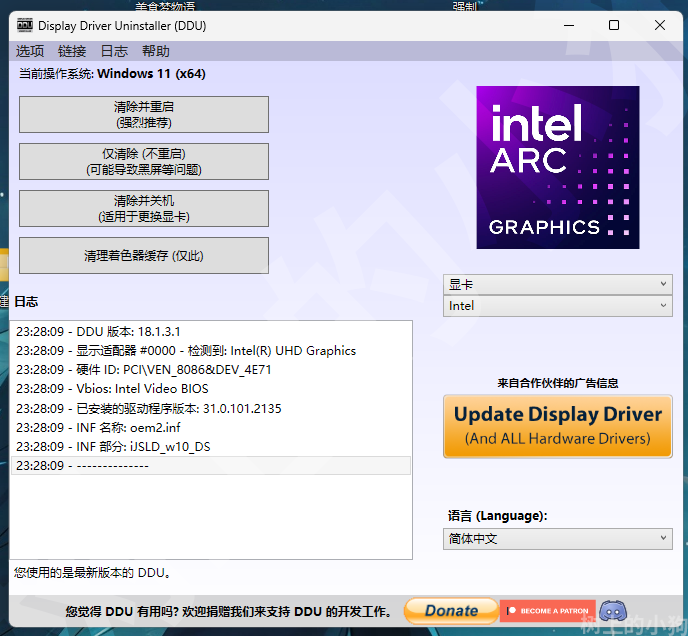Click the Donate button
Image resolution: width=688 pixels, height=636 pixels.
(451, 611)
